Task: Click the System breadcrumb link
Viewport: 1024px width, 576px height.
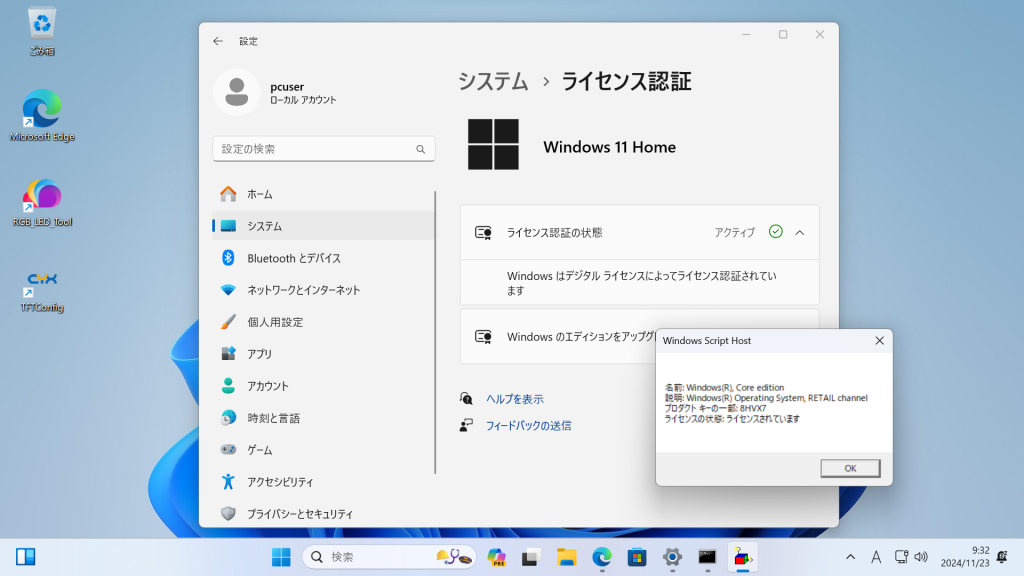Action: 493,82
